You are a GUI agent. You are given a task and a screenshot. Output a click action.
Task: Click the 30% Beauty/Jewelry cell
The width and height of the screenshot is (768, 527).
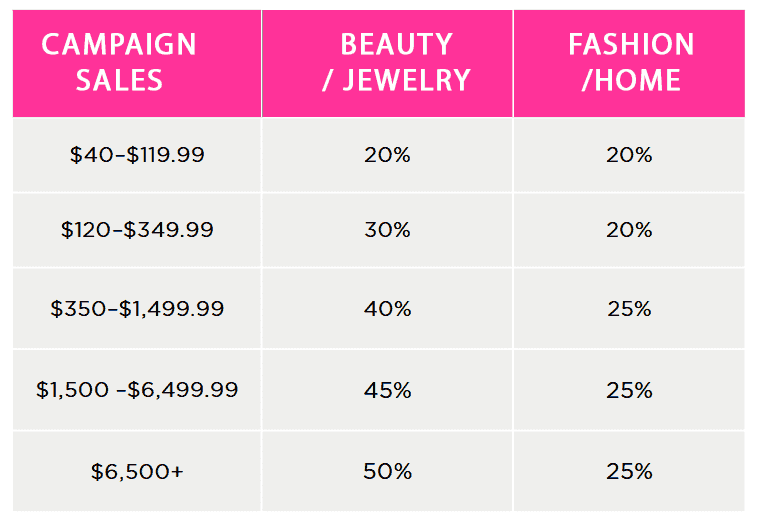coord(387,230)
